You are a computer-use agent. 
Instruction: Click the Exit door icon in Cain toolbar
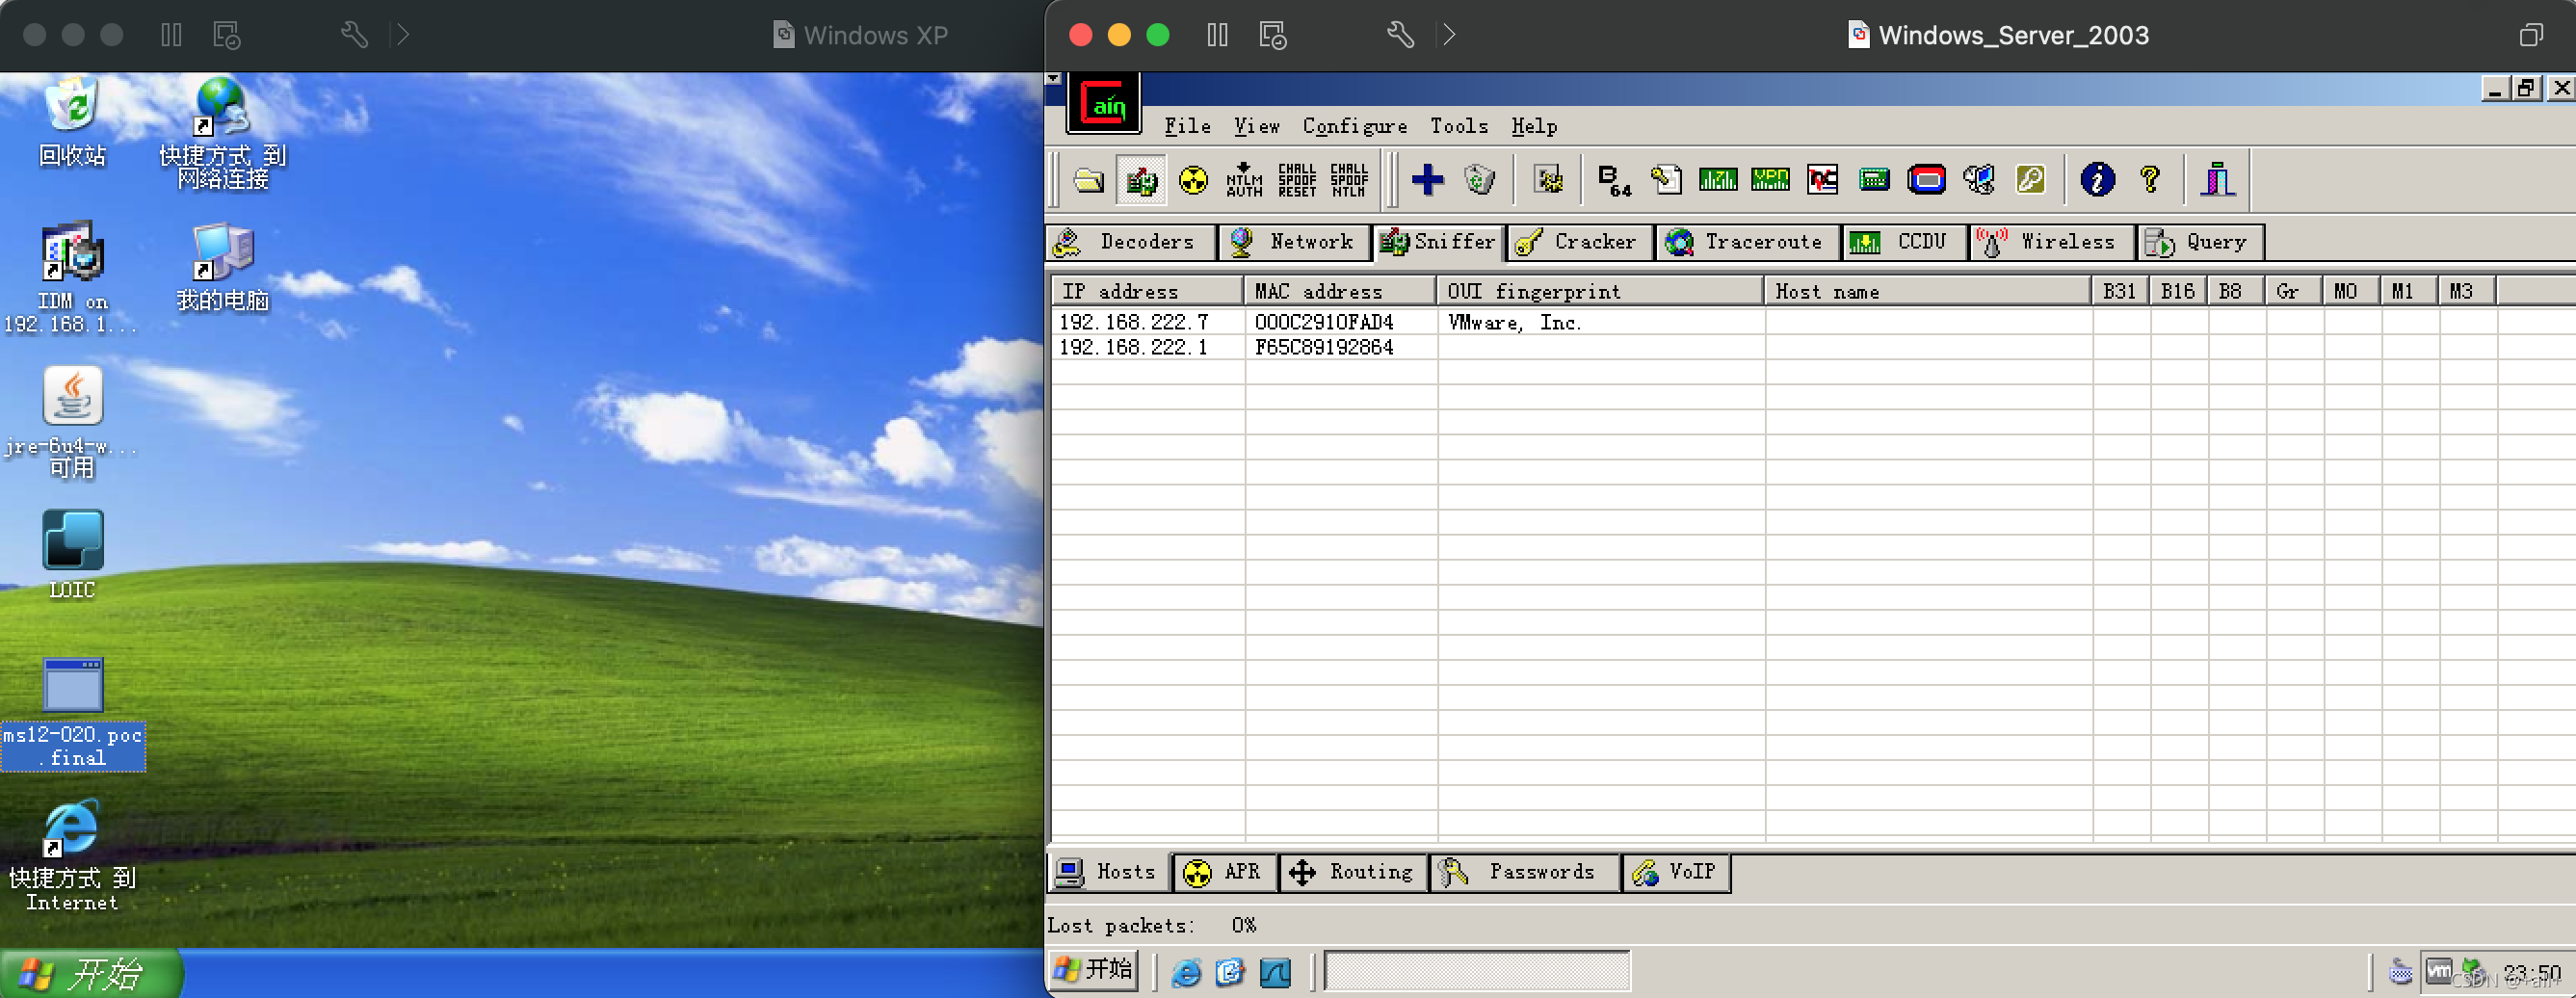2217,180
